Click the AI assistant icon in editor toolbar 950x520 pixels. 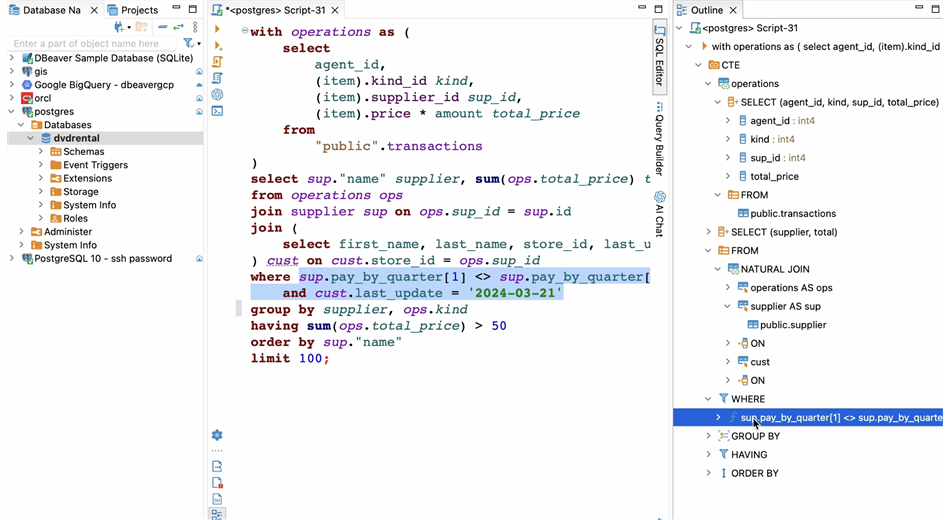pos(217,95)
